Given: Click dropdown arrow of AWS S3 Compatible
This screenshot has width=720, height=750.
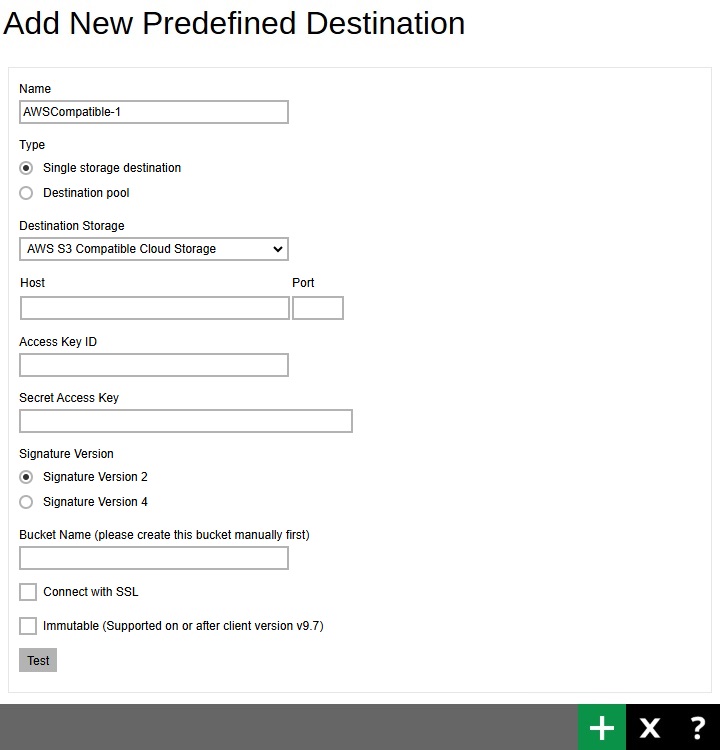Looking at the screenshot, I should click(x=277, y=249).
